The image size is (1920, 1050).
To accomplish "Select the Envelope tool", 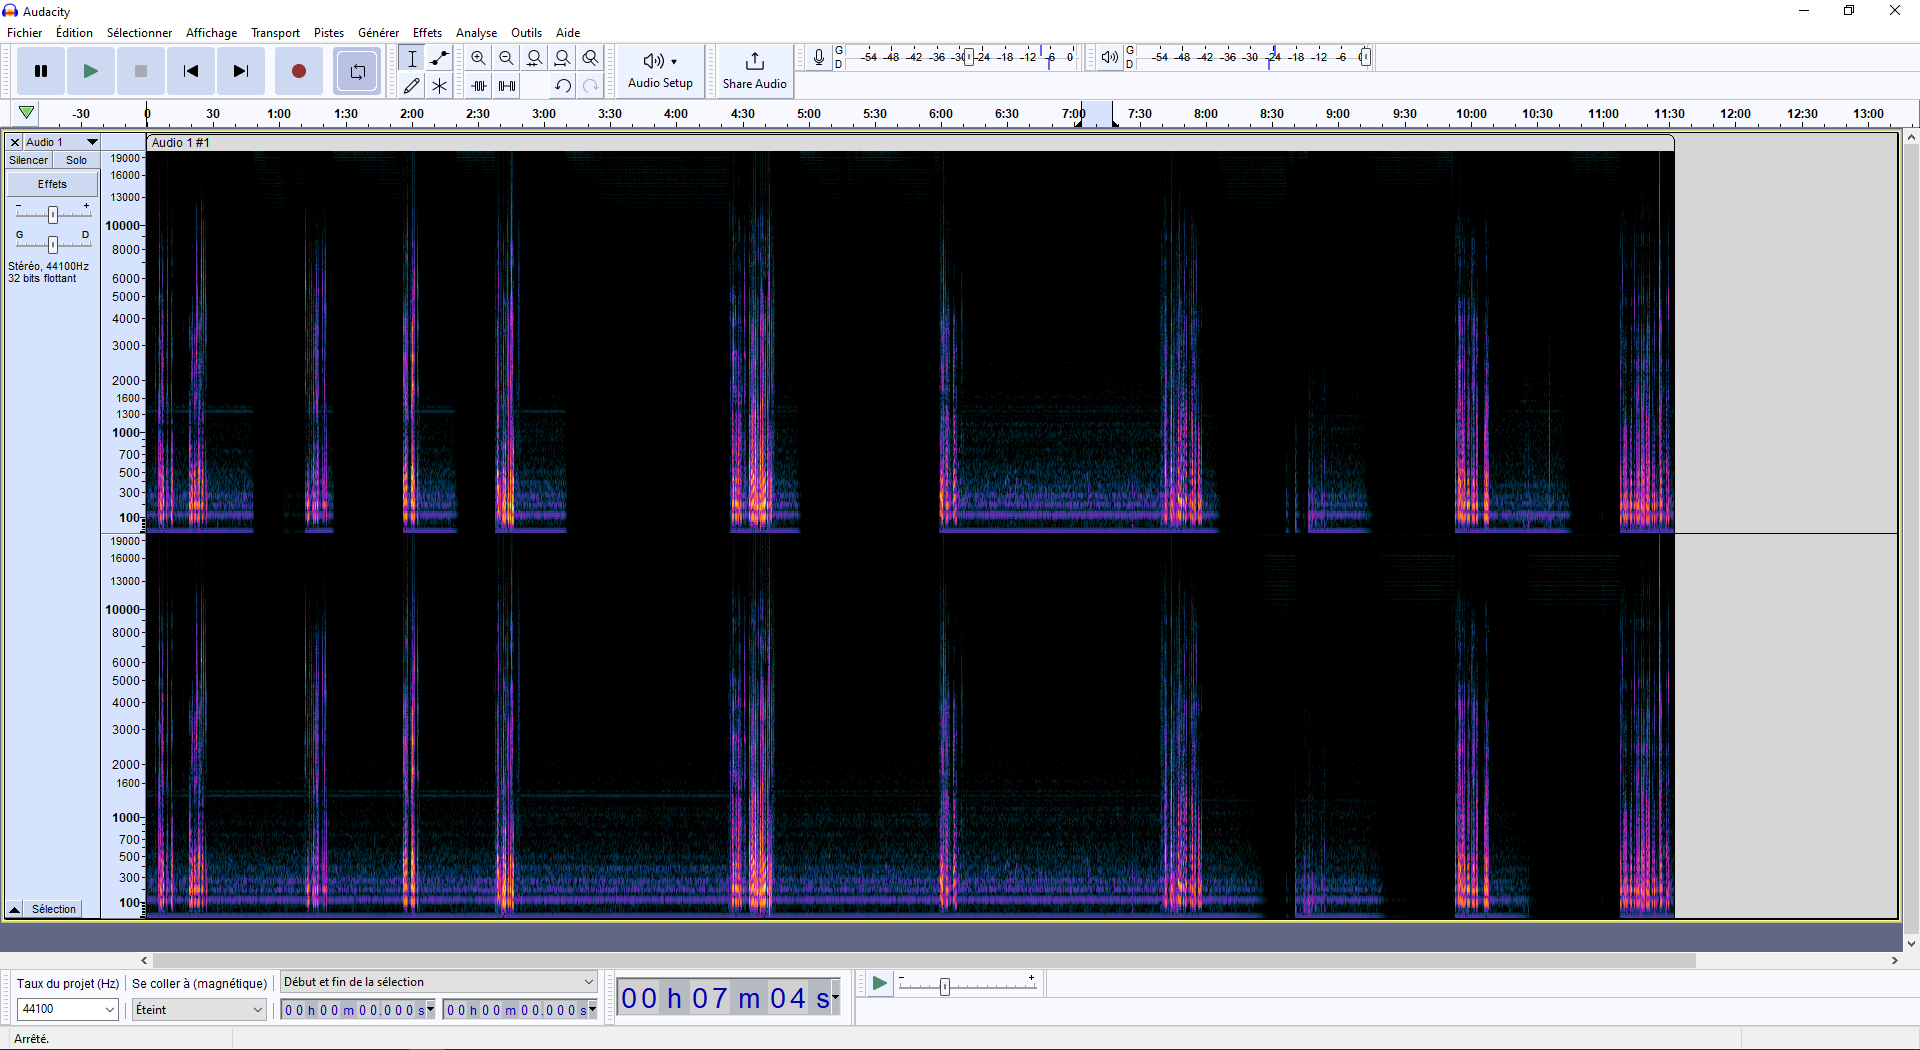I will click(439, 58).
